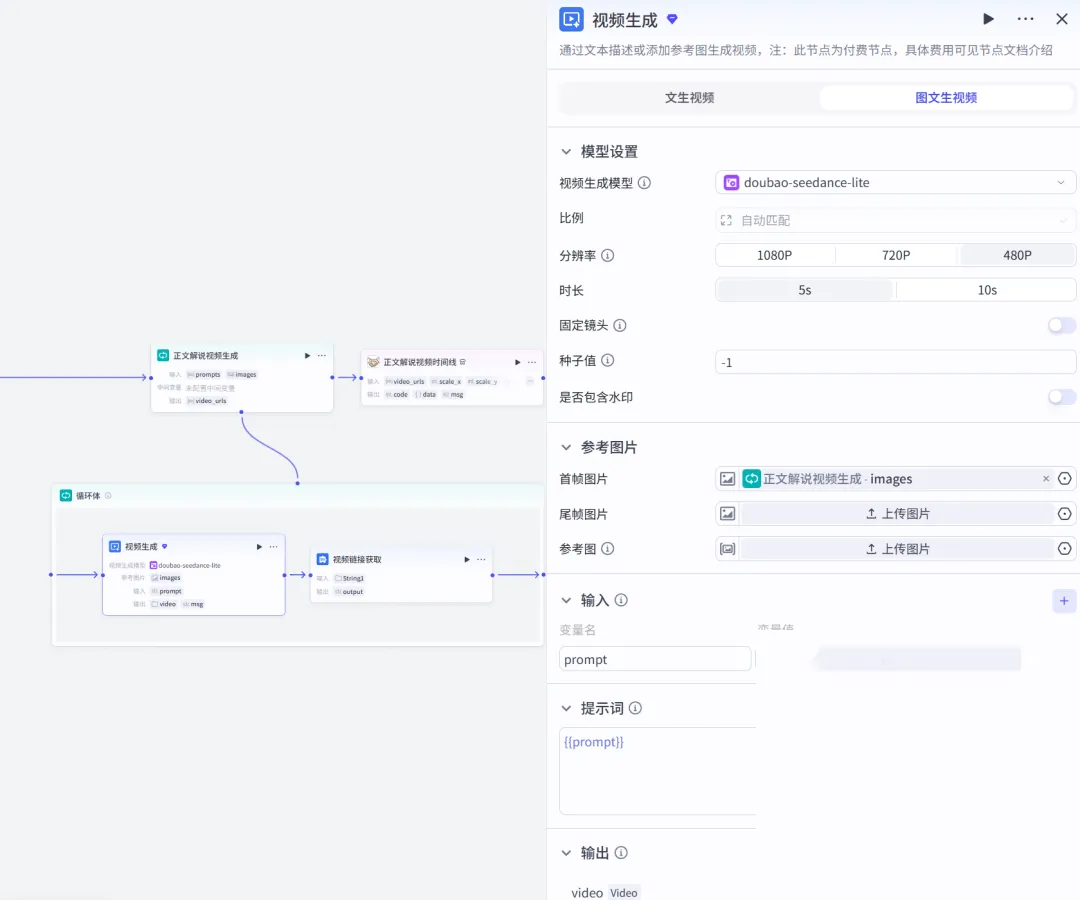This screenshot has width=1080, height=900.
Task: Click the video output variable label
Action: pos(587,892)
